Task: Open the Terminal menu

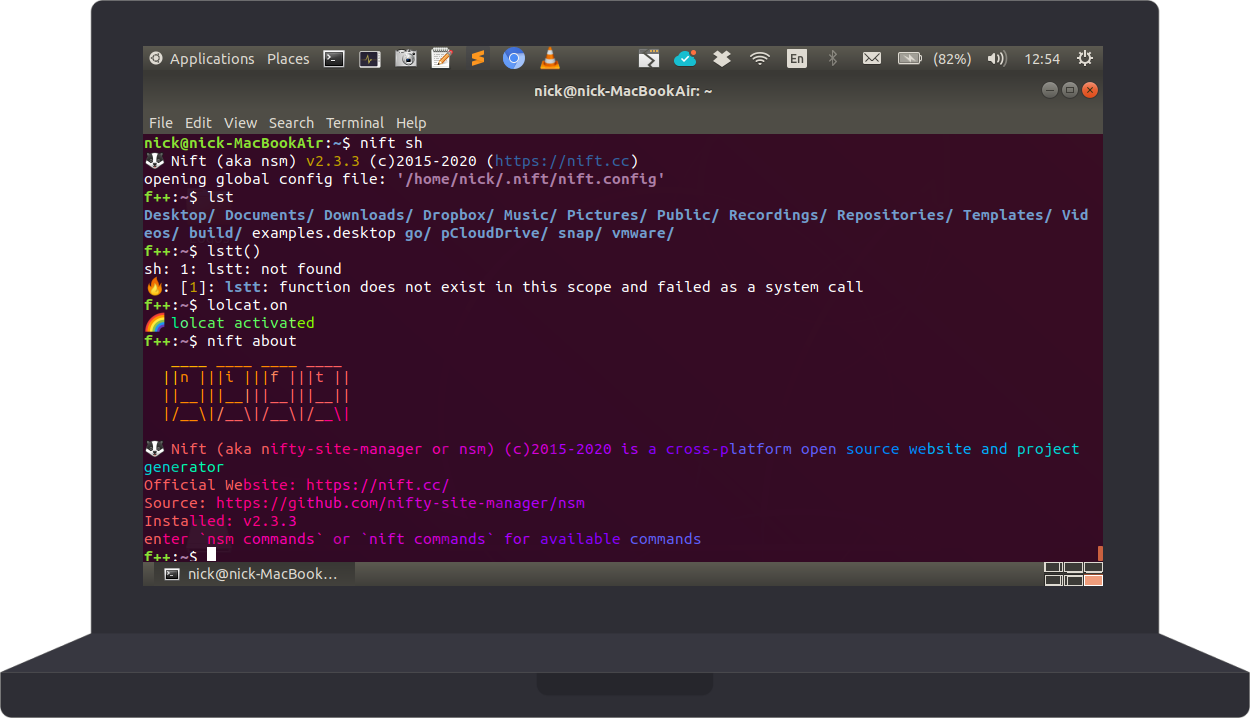Action: tap(355, 122)
